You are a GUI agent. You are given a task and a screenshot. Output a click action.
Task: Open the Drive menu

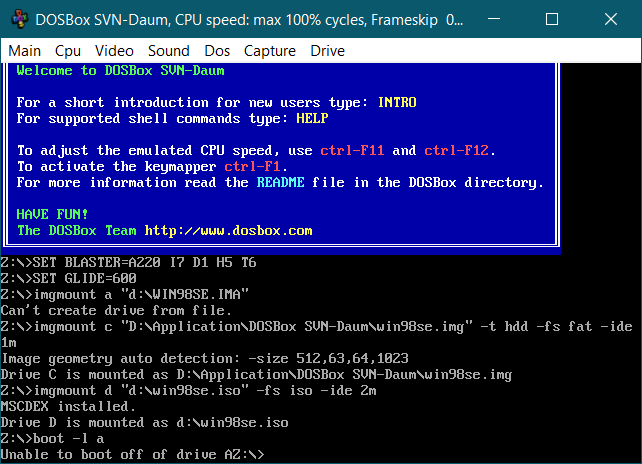pyautogui.click(x=327, y=51)
